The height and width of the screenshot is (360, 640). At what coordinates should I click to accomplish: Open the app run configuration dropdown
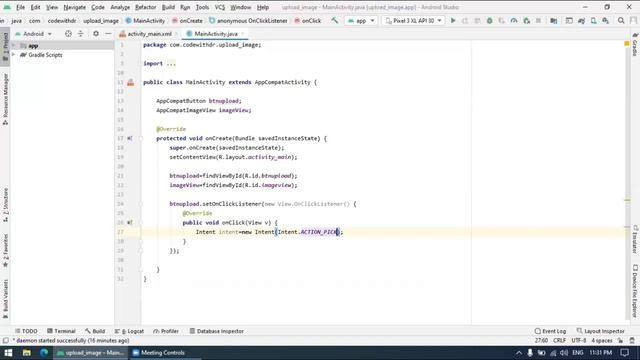point(361,20)
